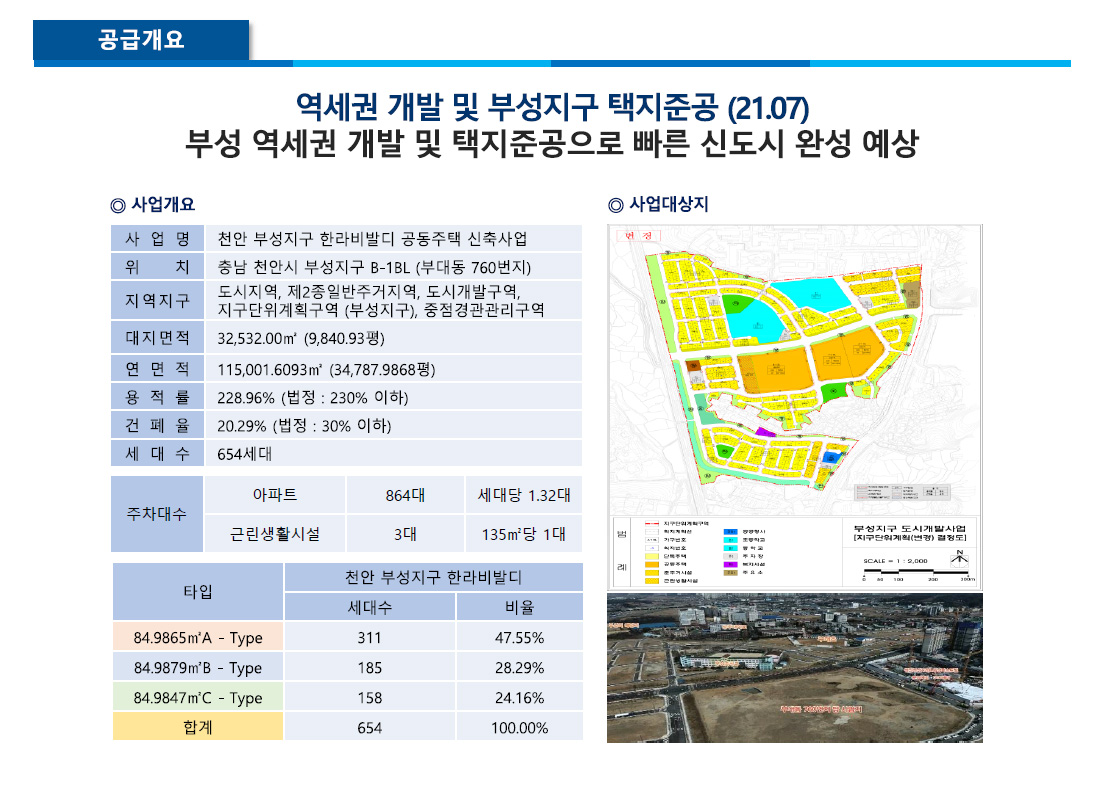The width and height of the screenshot is (1100, 790).
Task: Select the 사업명 label cell
Action: coord(157,239)
